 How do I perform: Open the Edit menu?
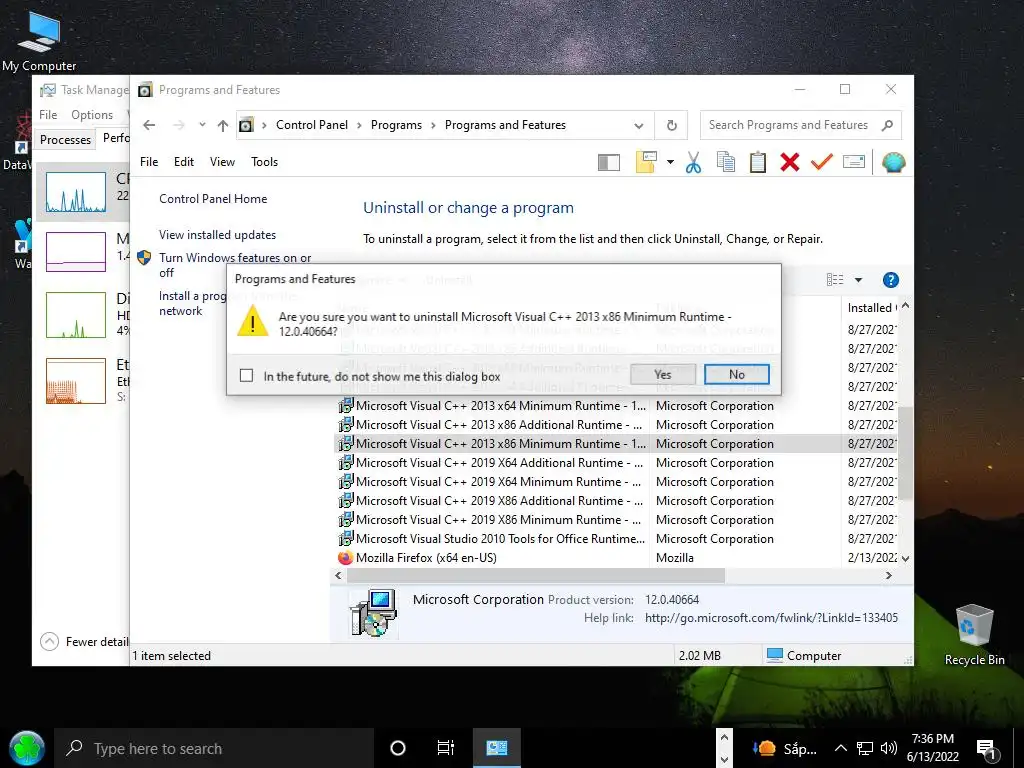[x=184, y=162]
